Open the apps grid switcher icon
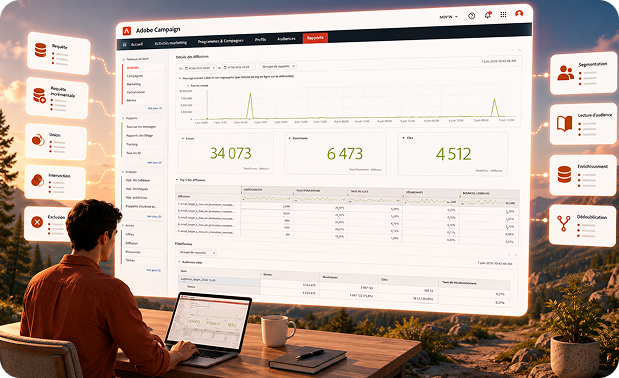Screen dimensions: 619x378 tap(503, 15)
